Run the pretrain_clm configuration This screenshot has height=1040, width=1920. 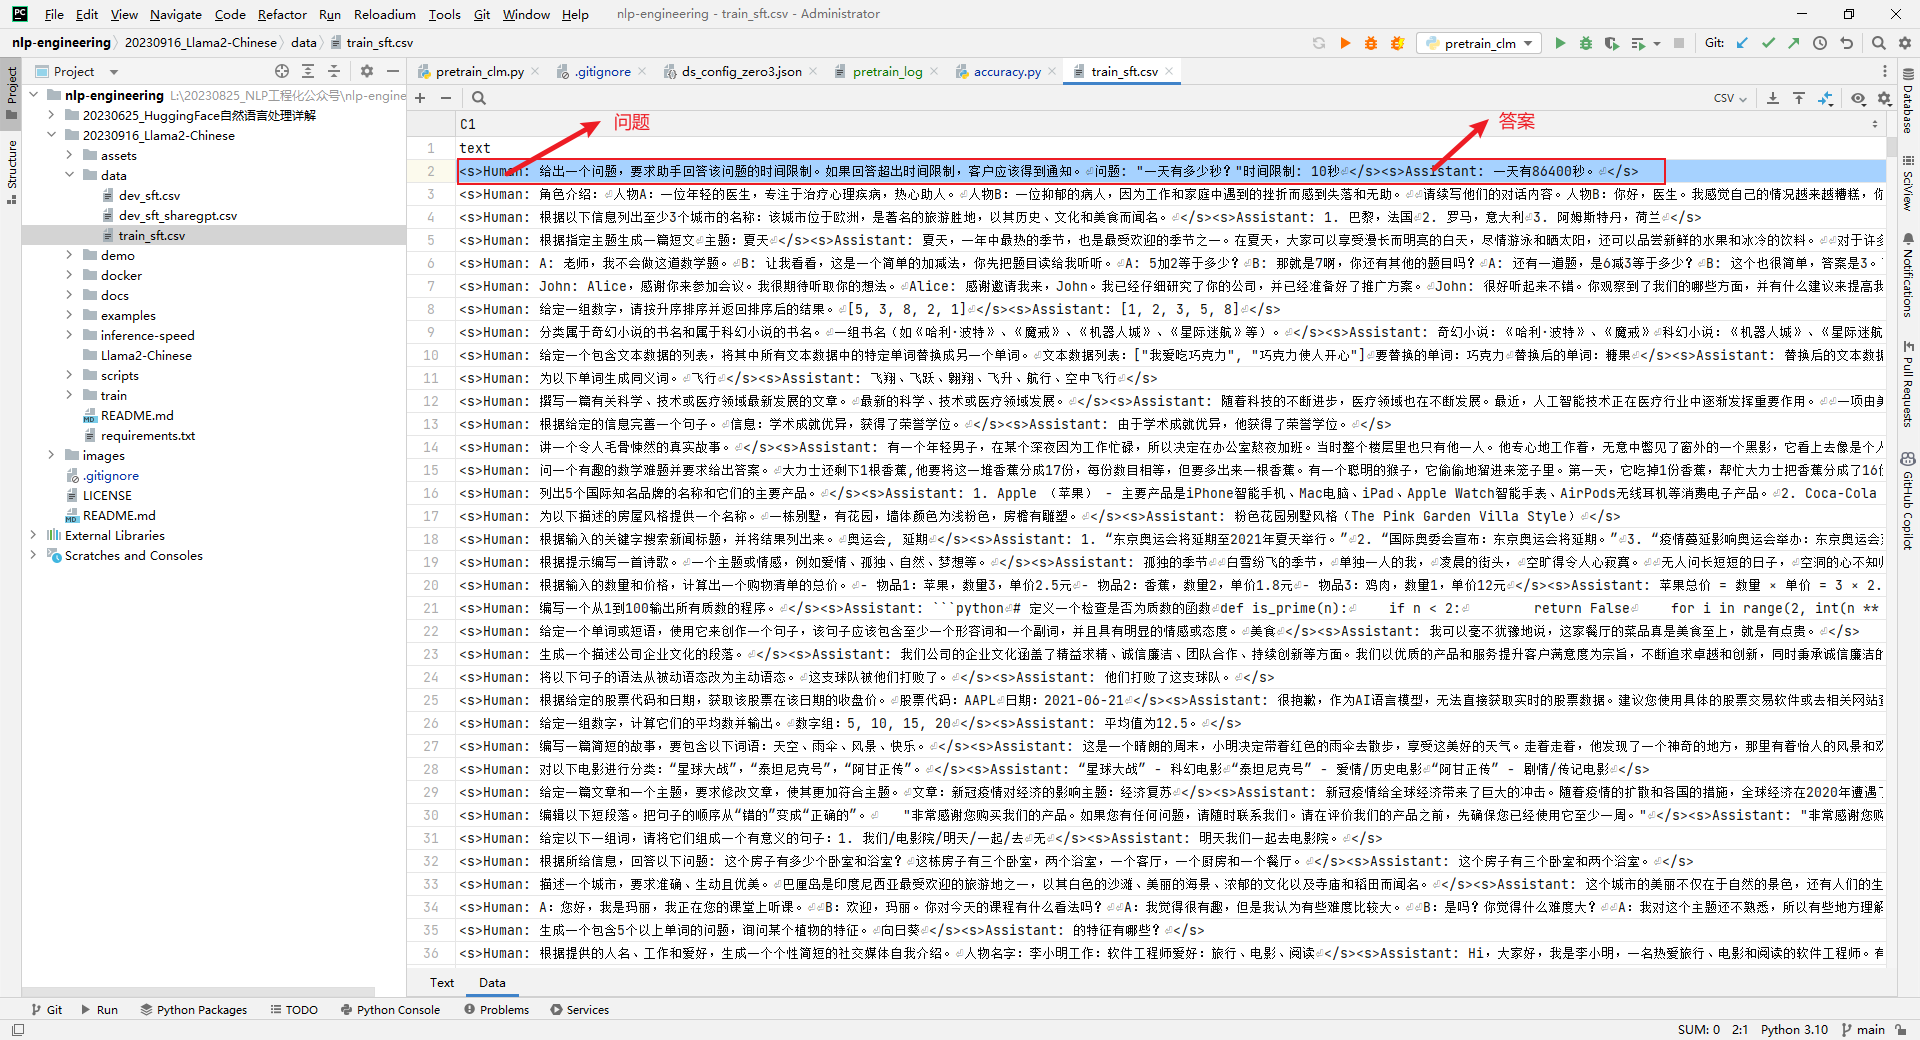[1559, 43]
